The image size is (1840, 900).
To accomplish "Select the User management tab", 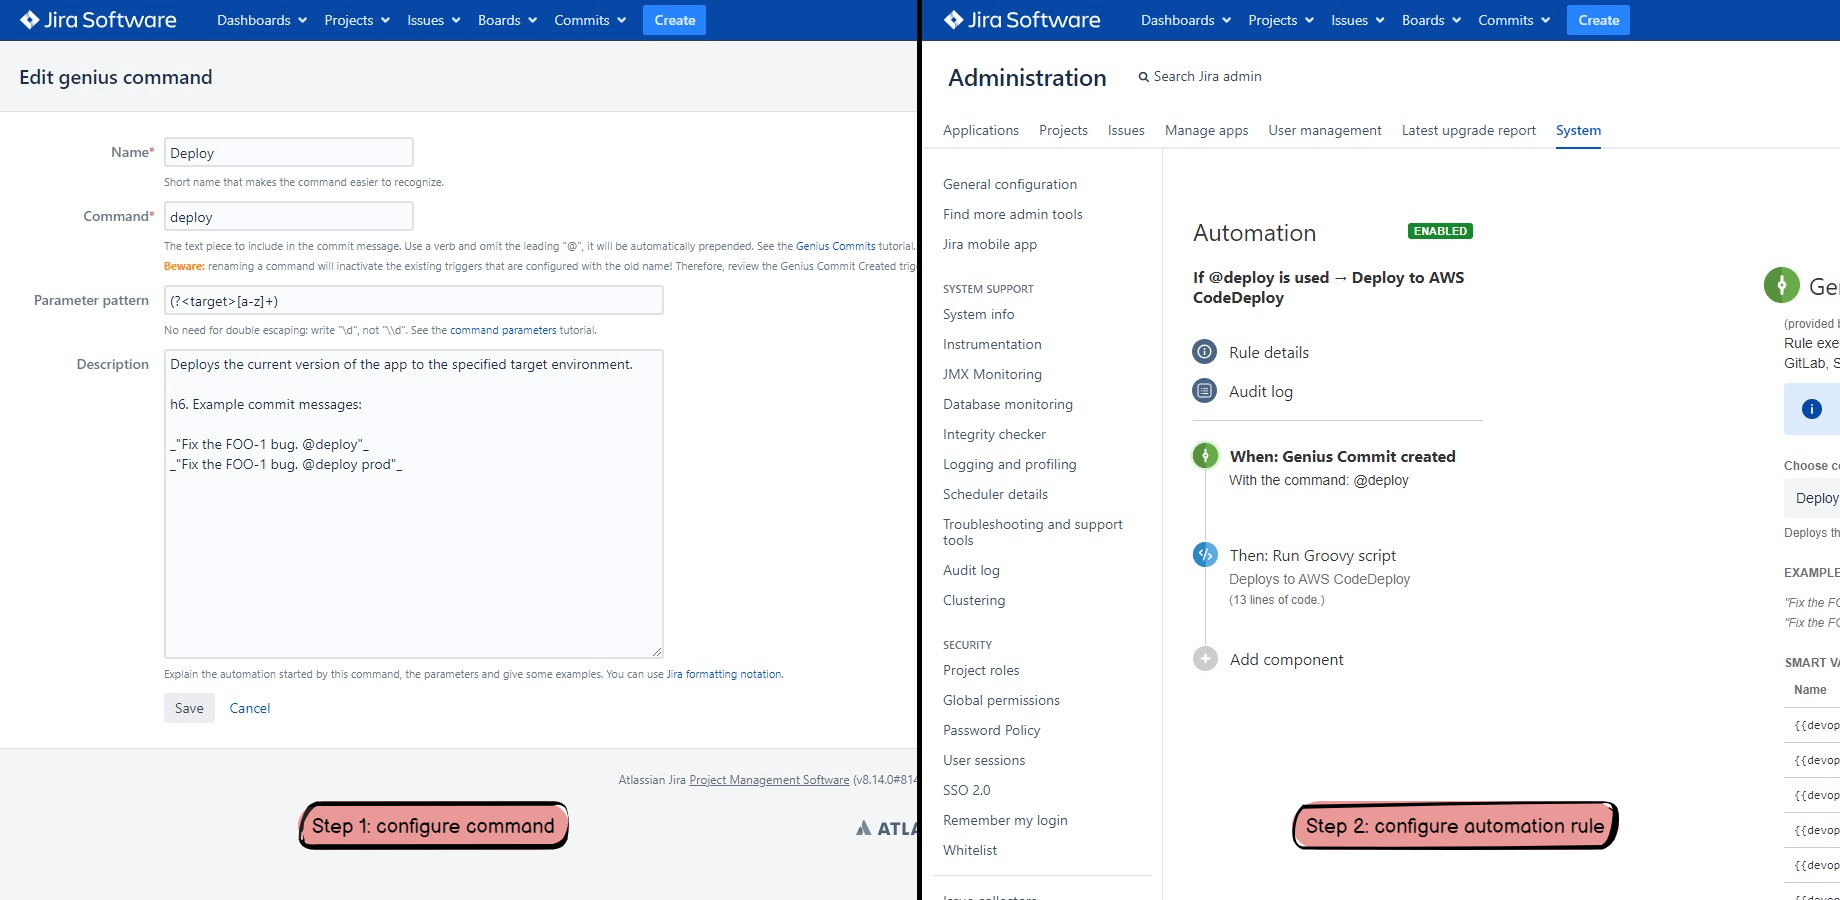I will pyautogui.click(x=1325, y=130).
